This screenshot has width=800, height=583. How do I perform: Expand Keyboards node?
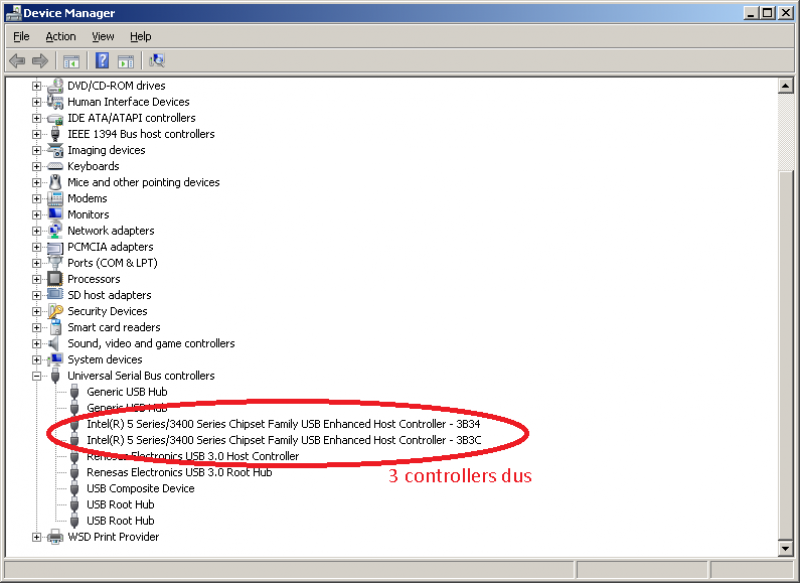coord(36,166)
